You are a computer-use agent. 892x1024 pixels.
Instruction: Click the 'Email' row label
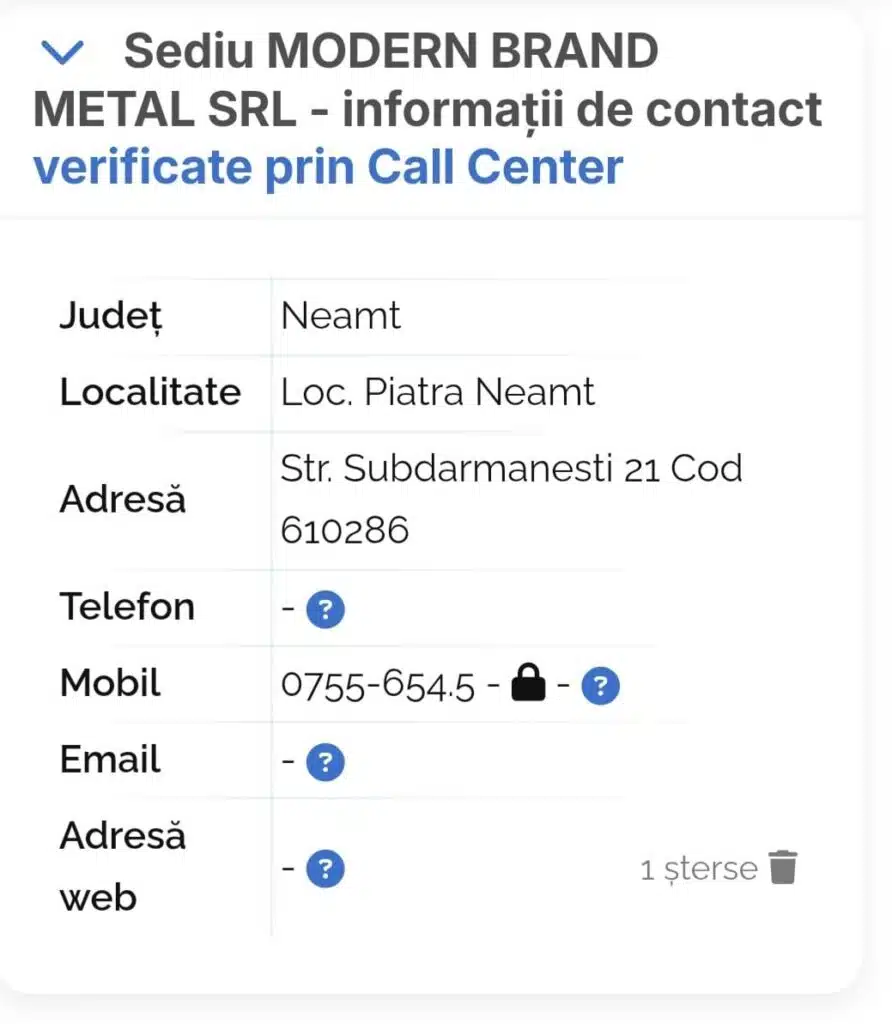110,760
